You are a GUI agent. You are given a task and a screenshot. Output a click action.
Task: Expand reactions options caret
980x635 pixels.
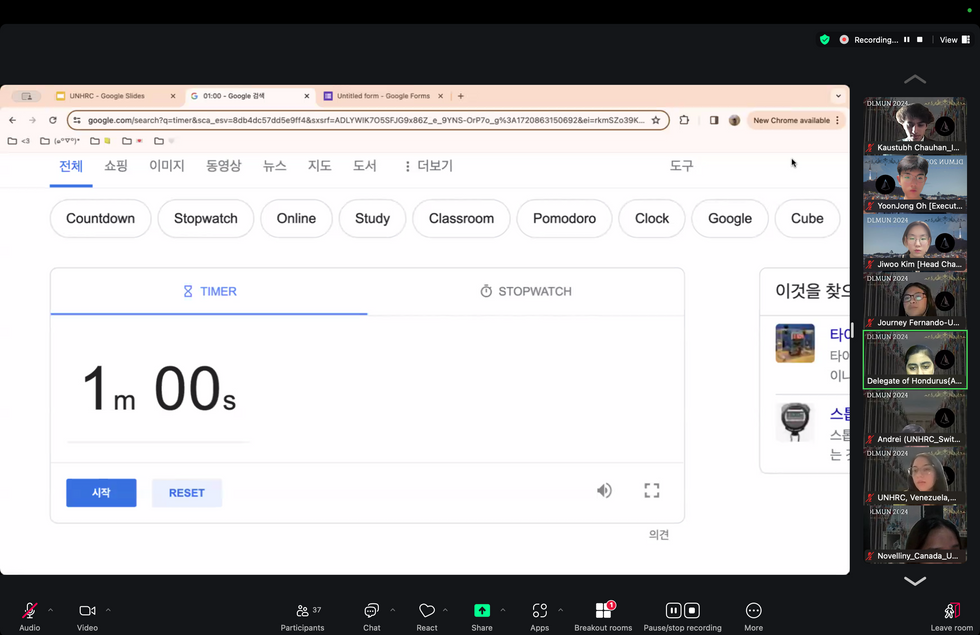pyautogui.click(x=445, y=610)
